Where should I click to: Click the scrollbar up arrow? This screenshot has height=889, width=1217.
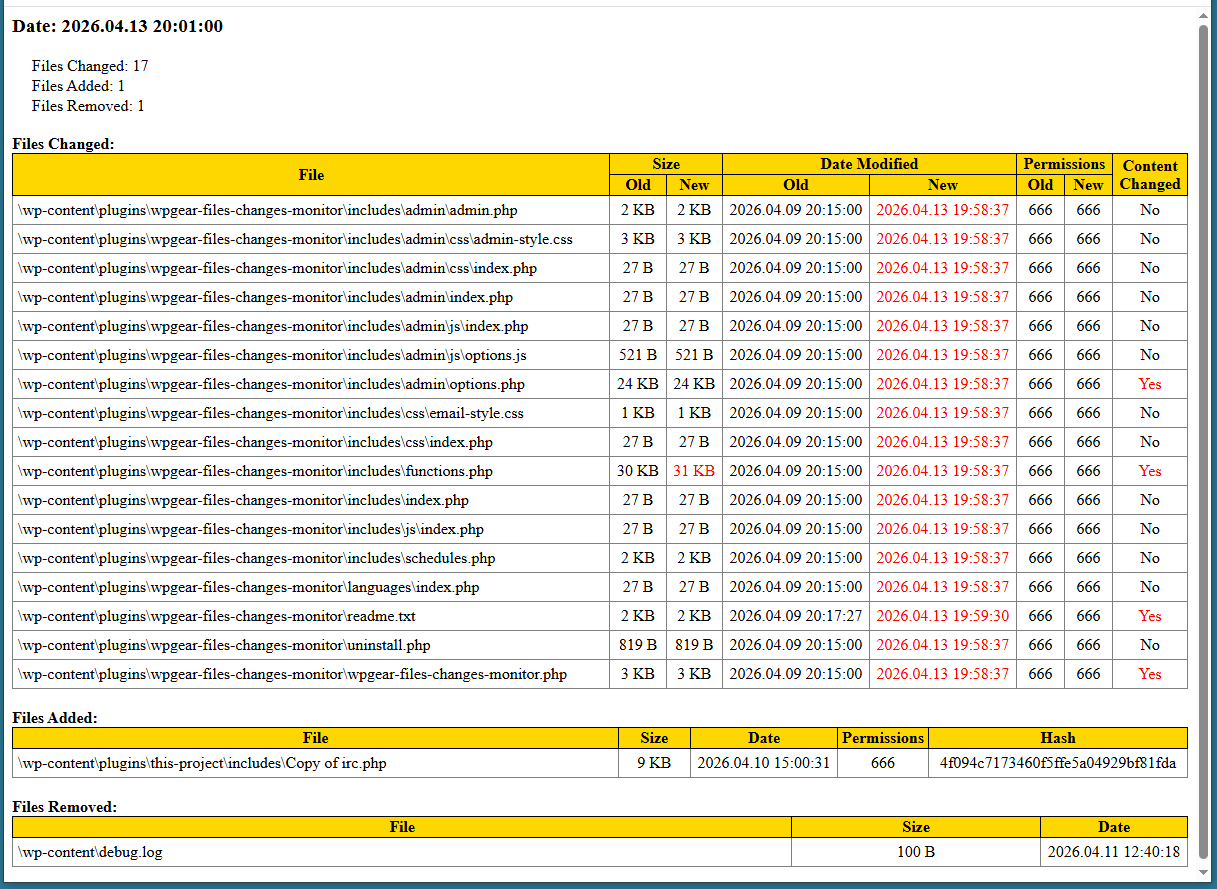tap(1204, 15)
